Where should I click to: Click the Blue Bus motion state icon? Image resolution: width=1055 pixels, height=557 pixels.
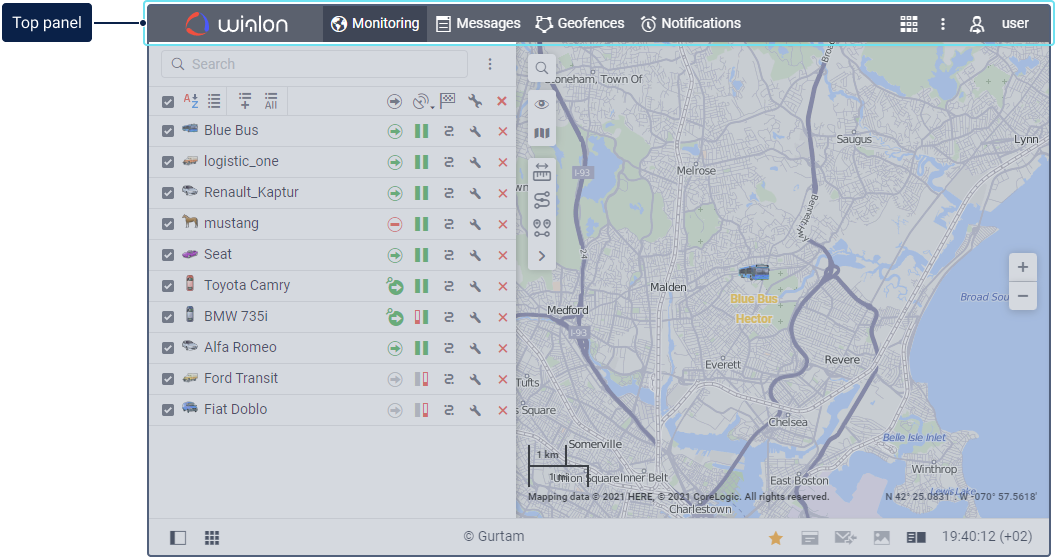(395, 131)
